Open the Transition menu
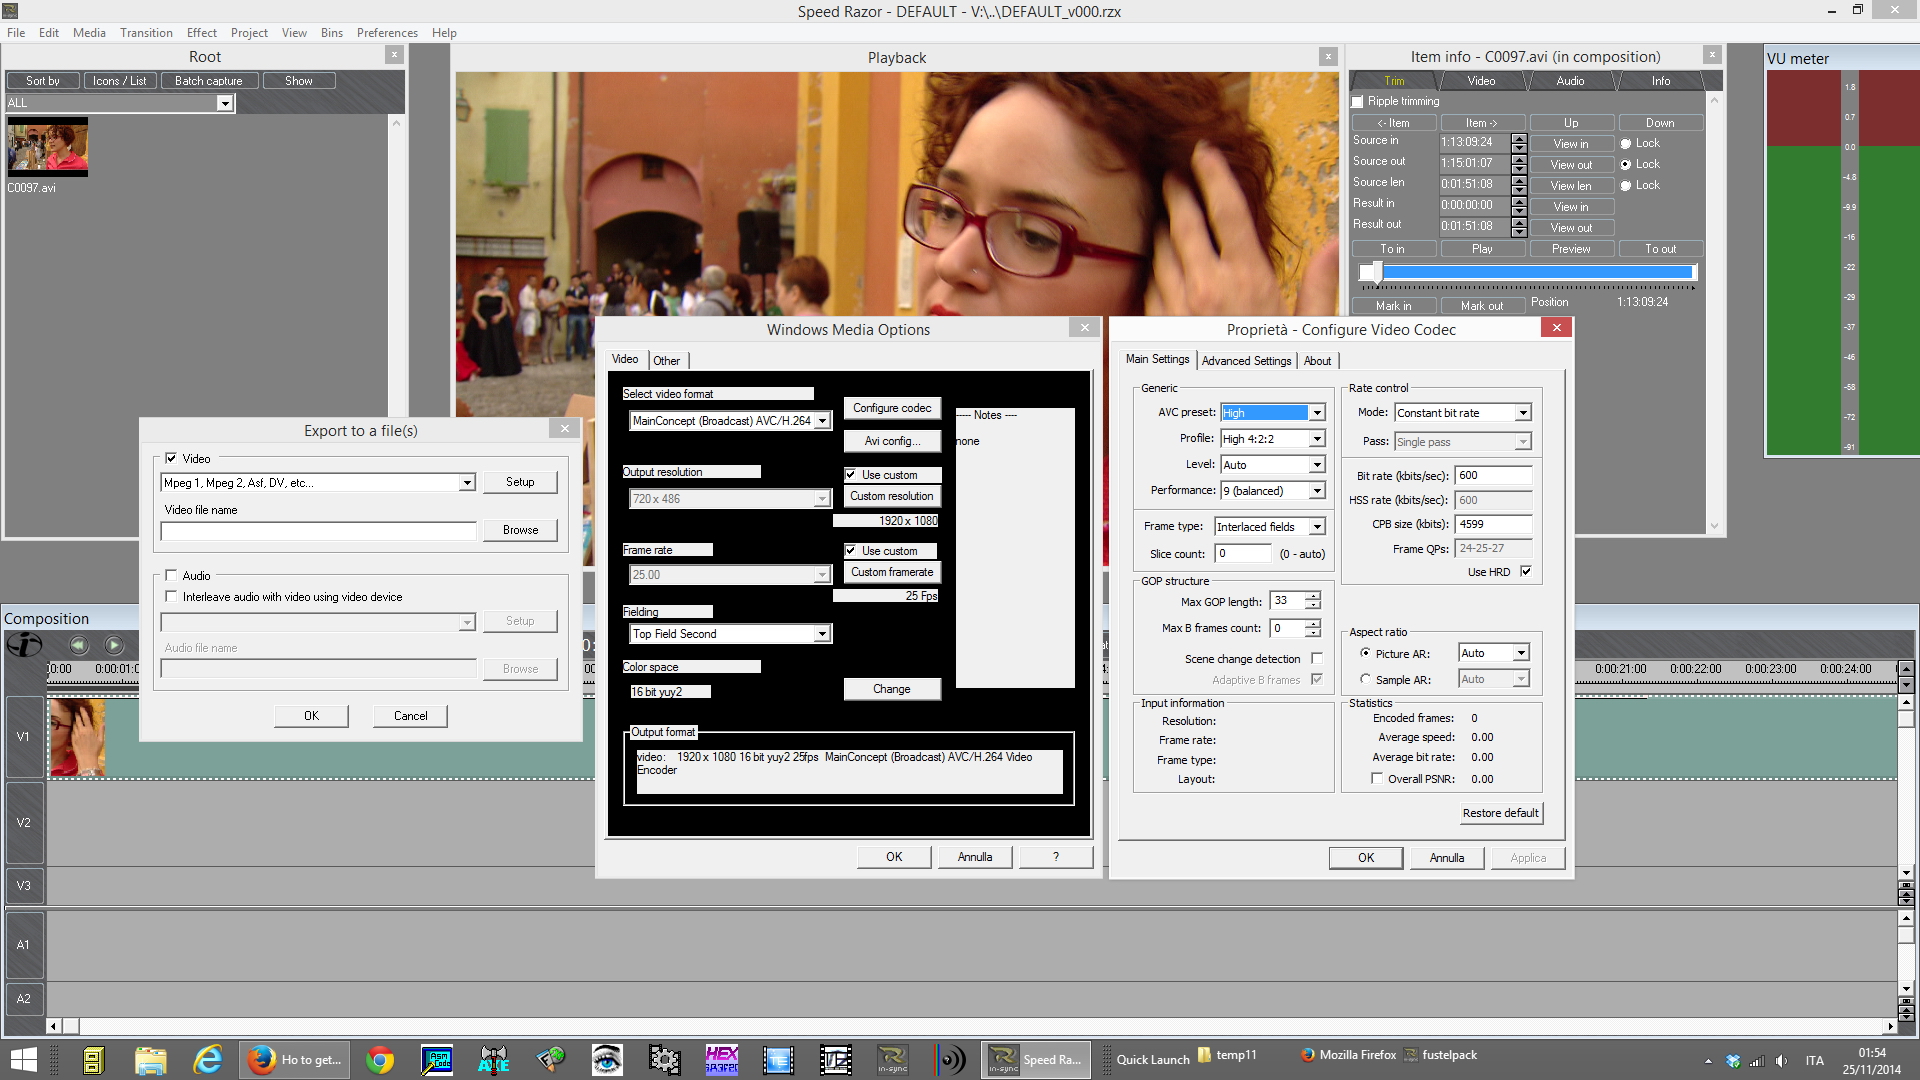 [x=146, y=33]
